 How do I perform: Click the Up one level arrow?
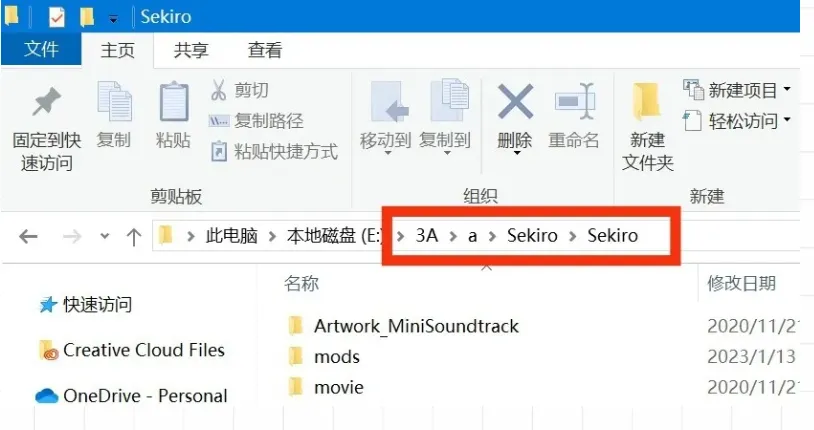134,237
